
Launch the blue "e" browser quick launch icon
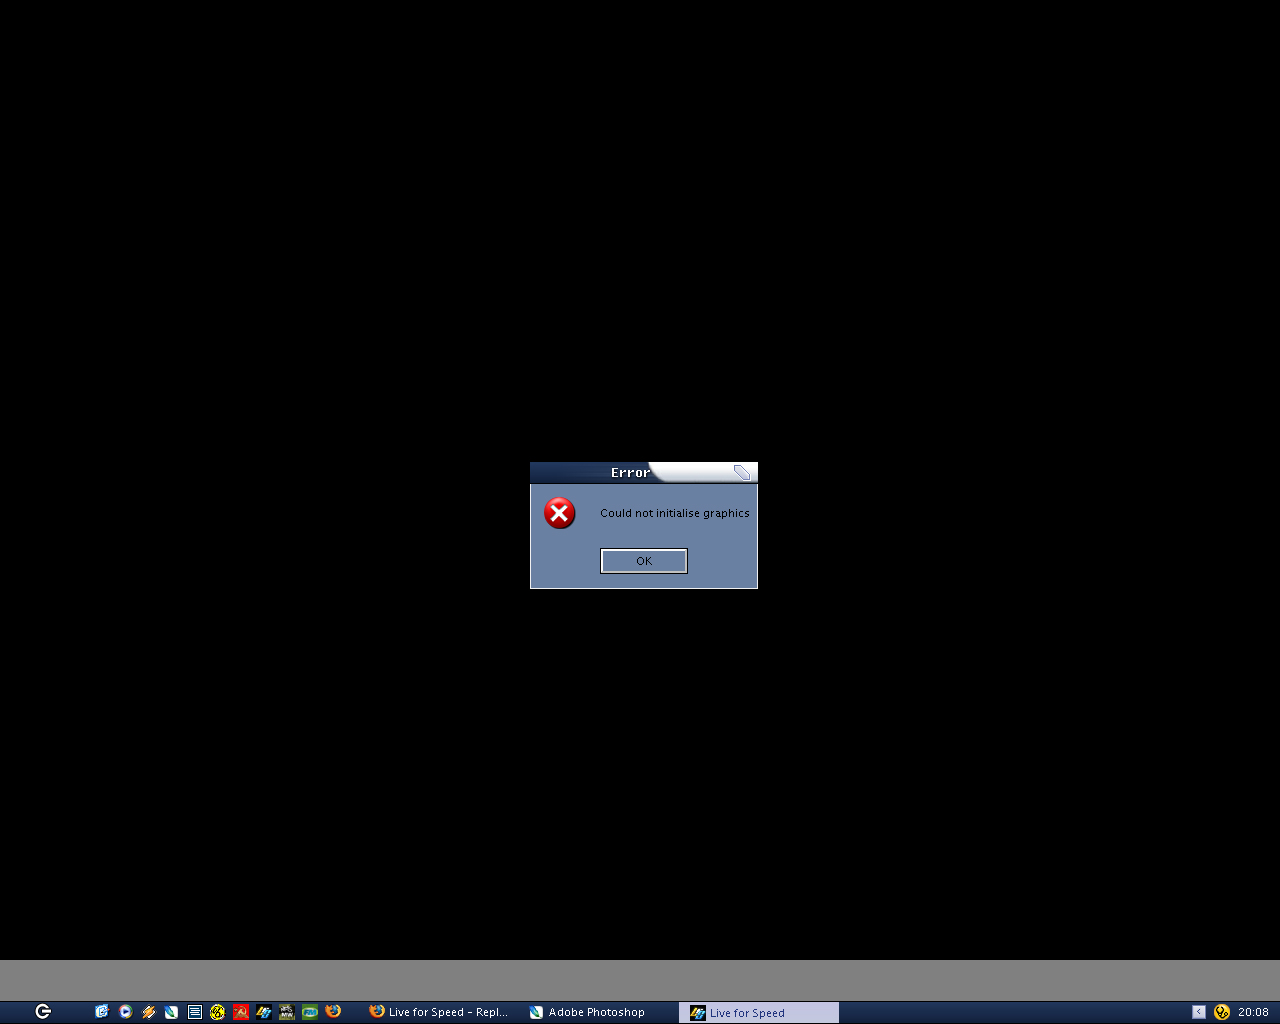pyautogui.click(x=102, y=1012)
